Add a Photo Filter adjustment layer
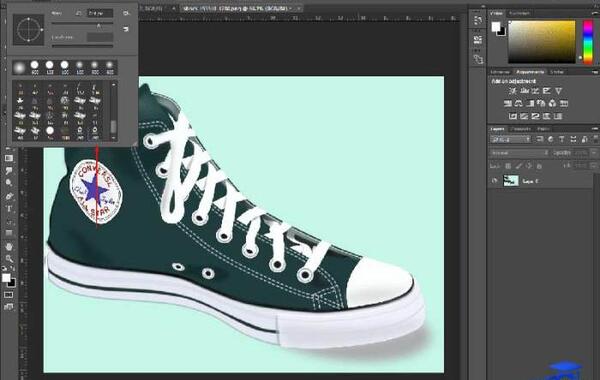 (x=541, y=103)
